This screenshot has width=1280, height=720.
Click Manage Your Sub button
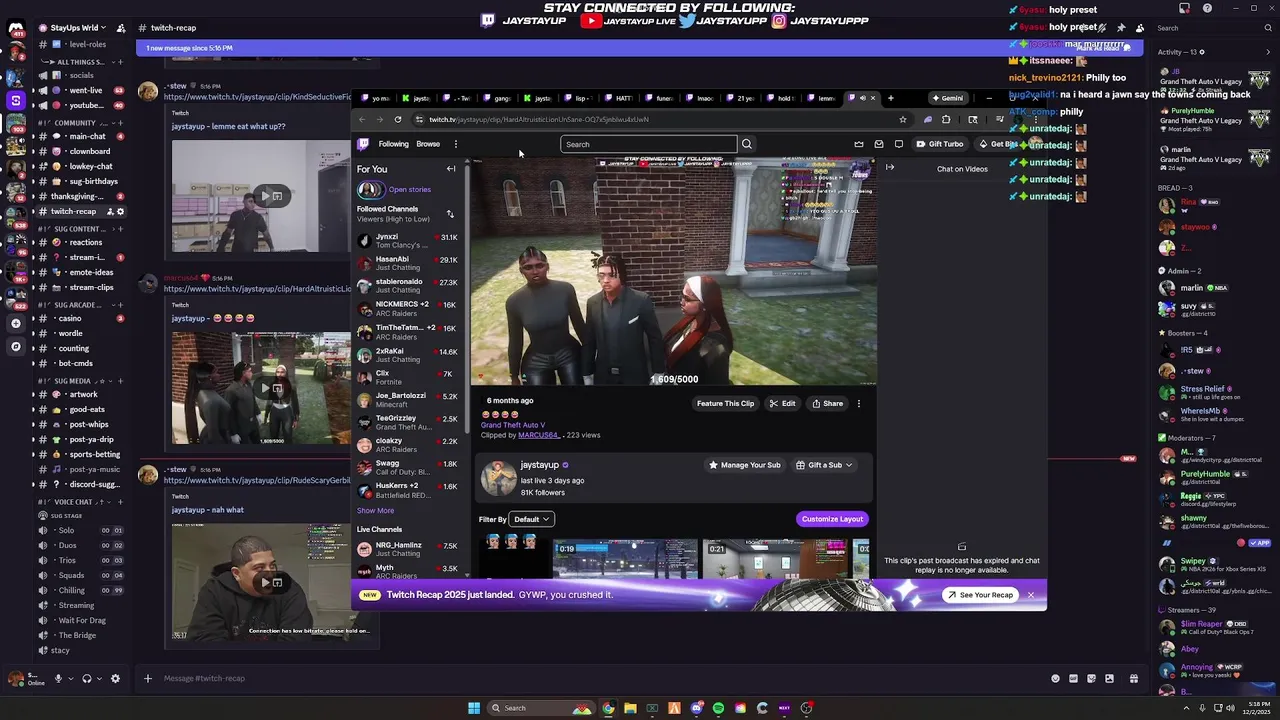[744, 465]
